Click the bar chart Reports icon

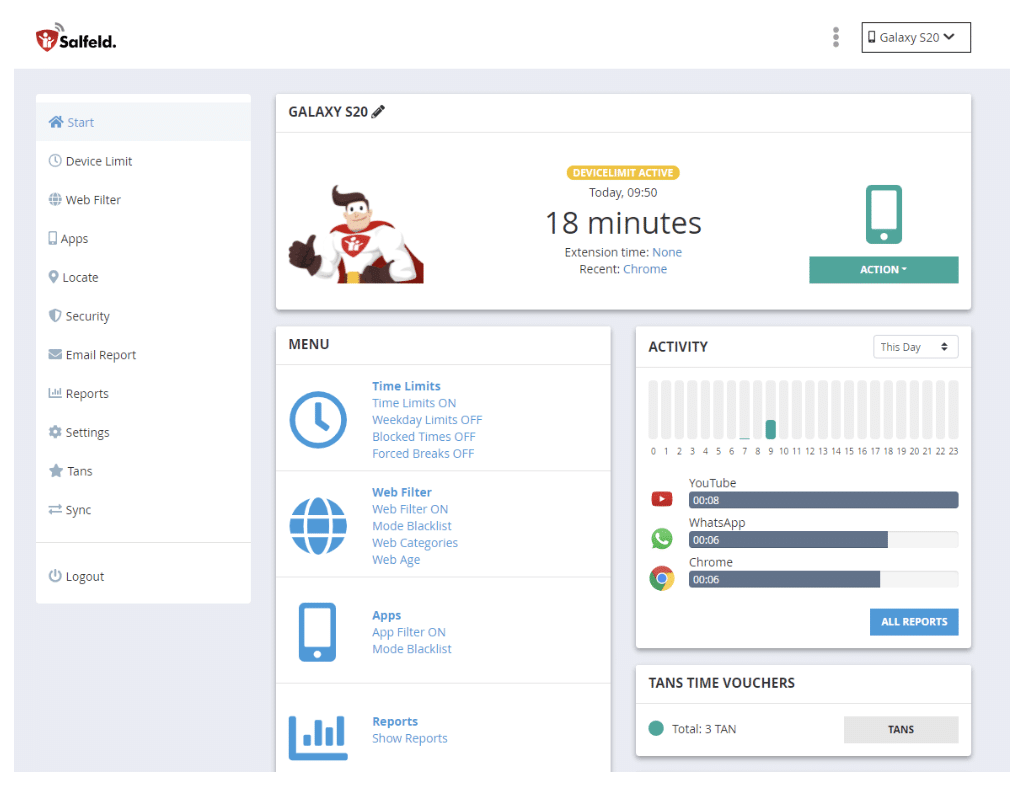click(x=318, y=737)
